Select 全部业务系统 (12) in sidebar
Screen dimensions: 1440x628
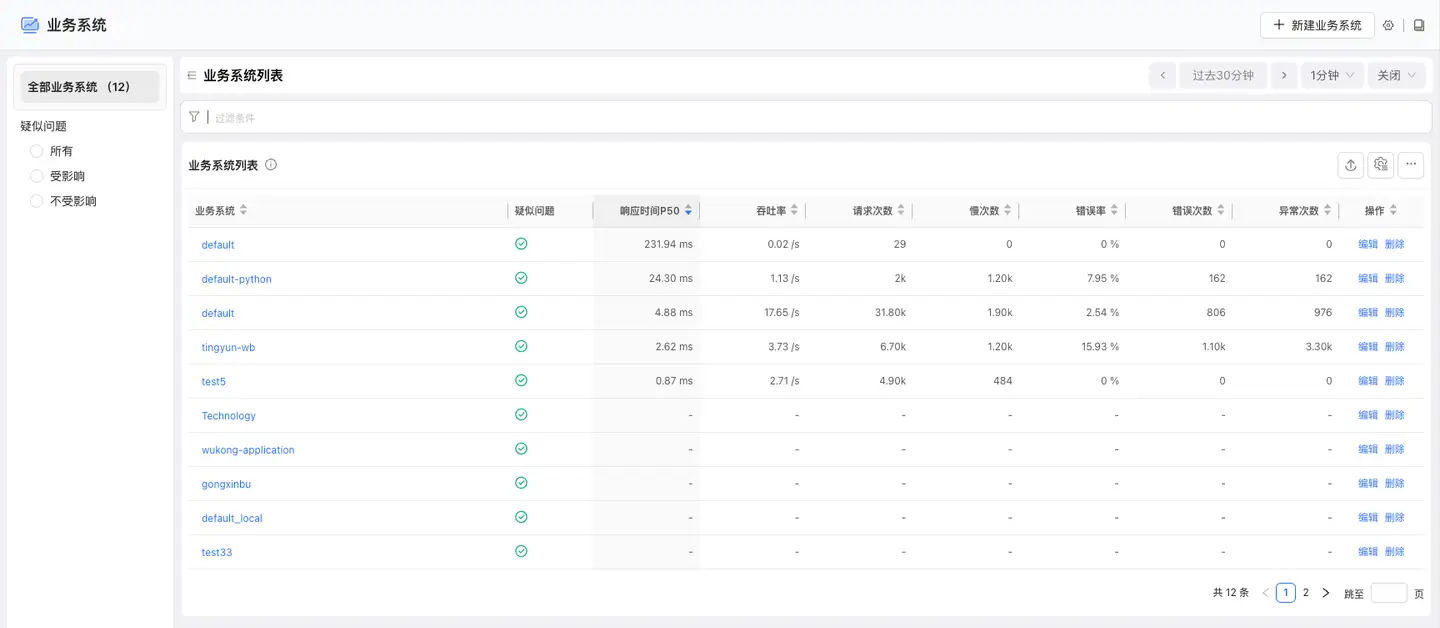coord(89,87)
